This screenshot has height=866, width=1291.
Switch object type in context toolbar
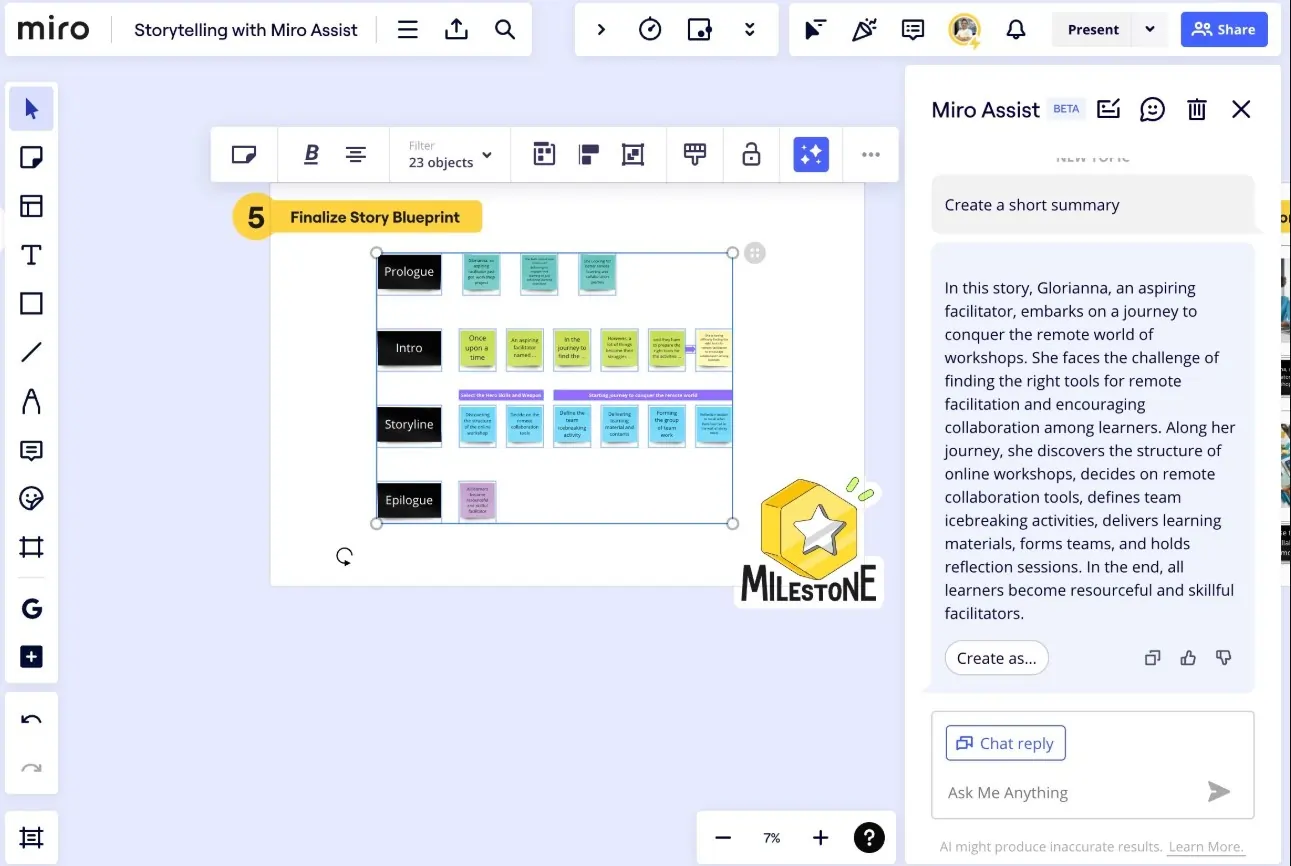pyautogui.click(x=244, y=154)
